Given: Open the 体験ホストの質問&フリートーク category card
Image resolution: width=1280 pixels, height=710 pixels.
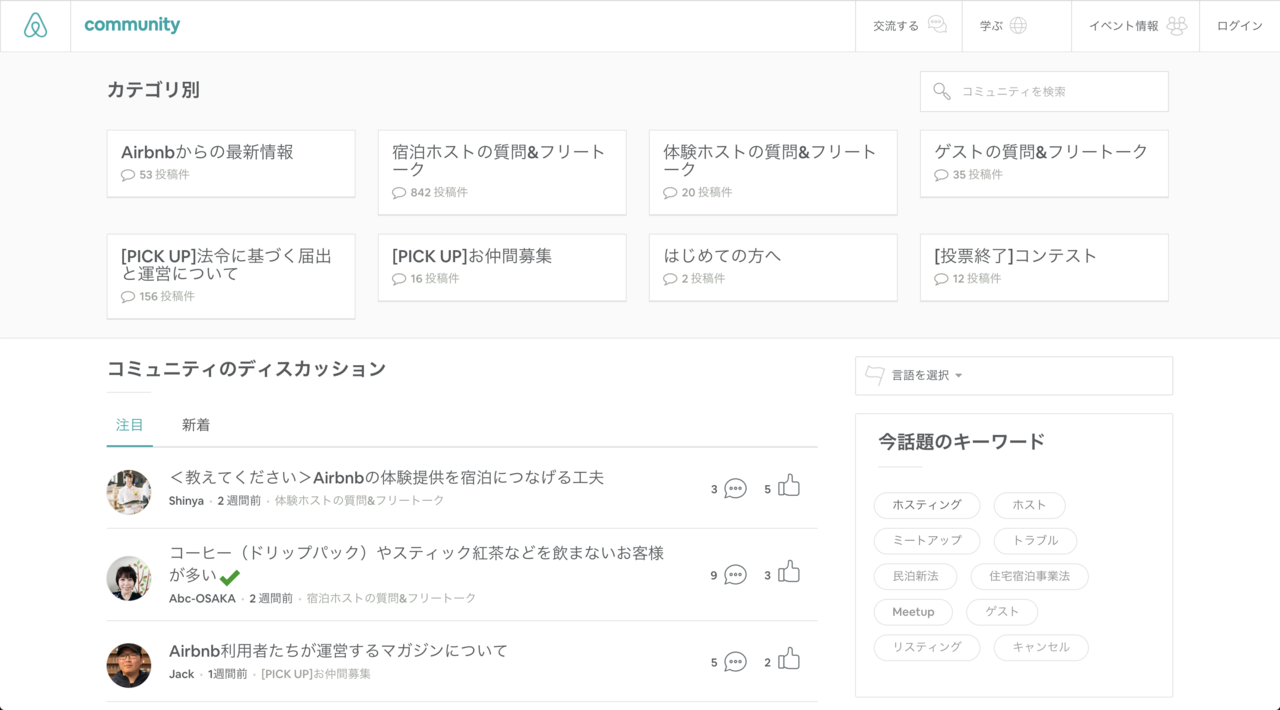Looking at the screenshot, I should pos(773,172).
